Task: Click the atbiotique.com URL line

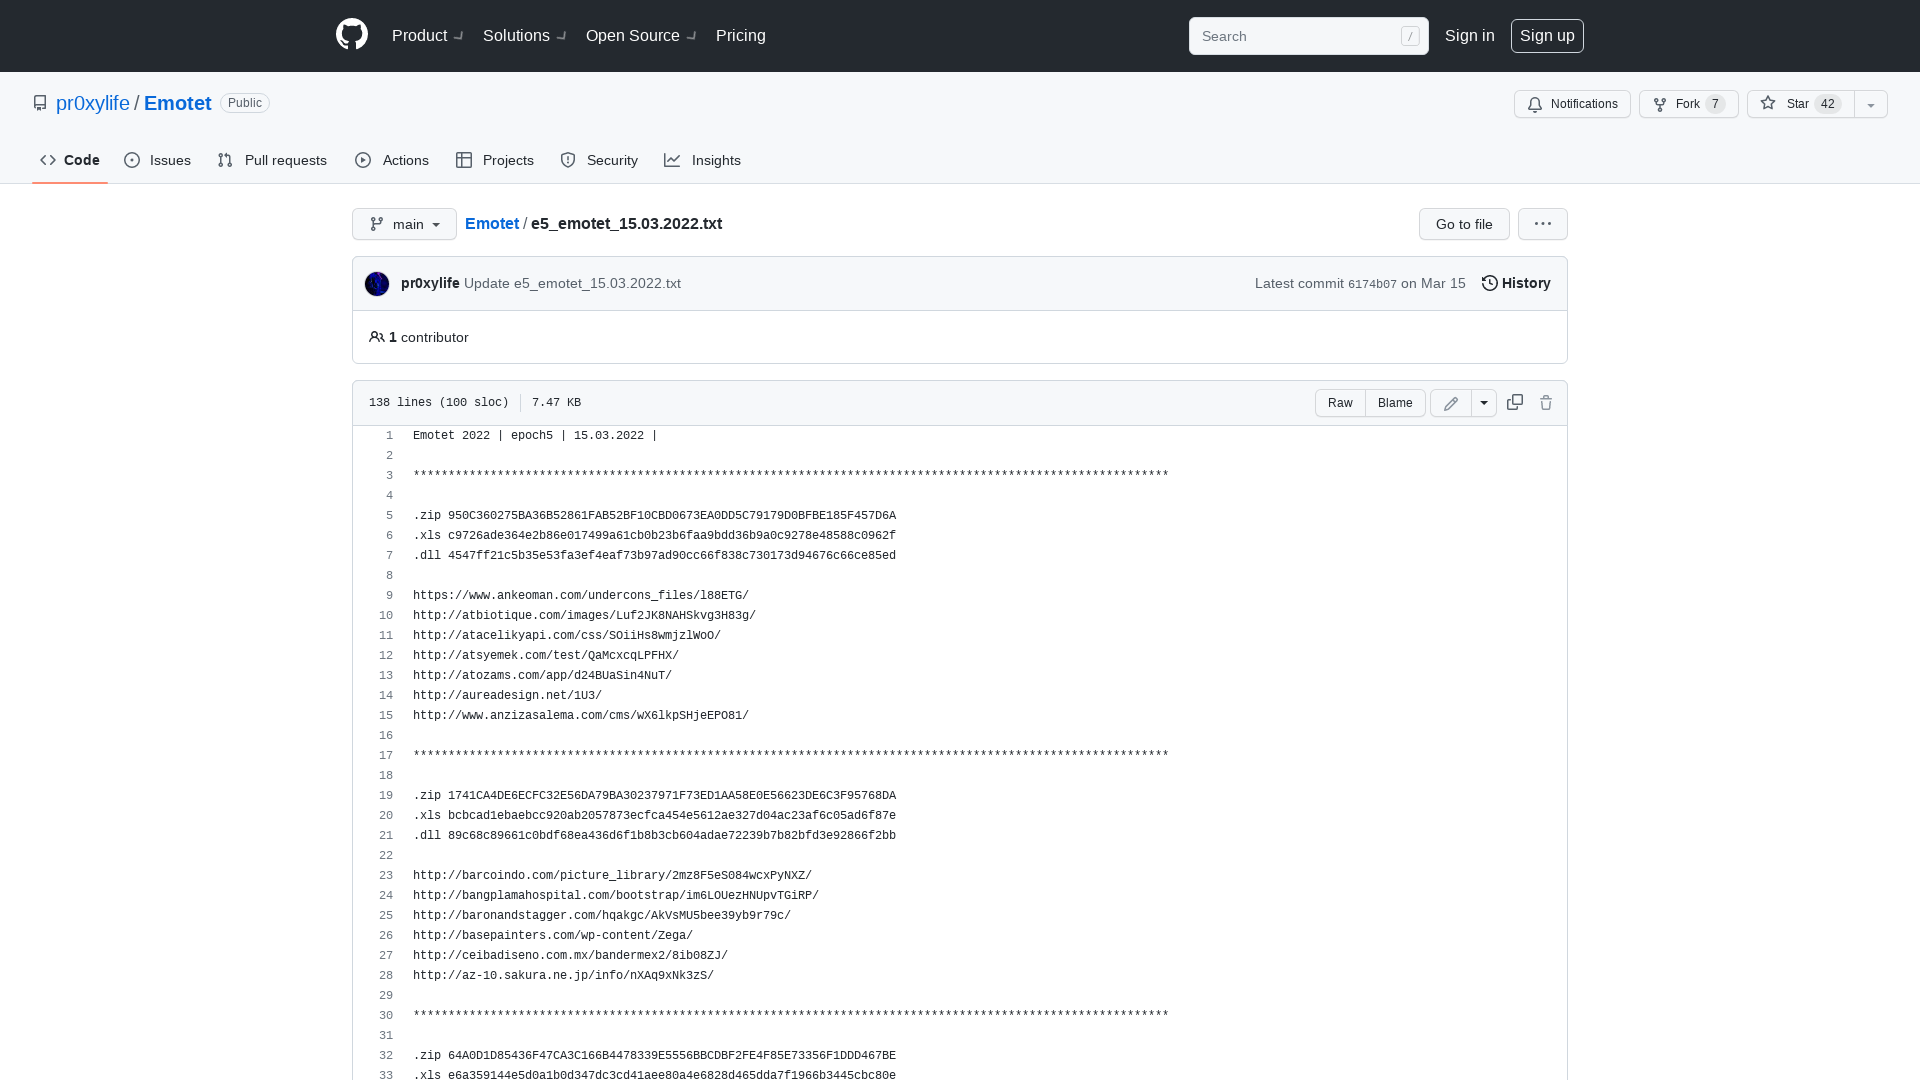Action: tap(584, 616)
